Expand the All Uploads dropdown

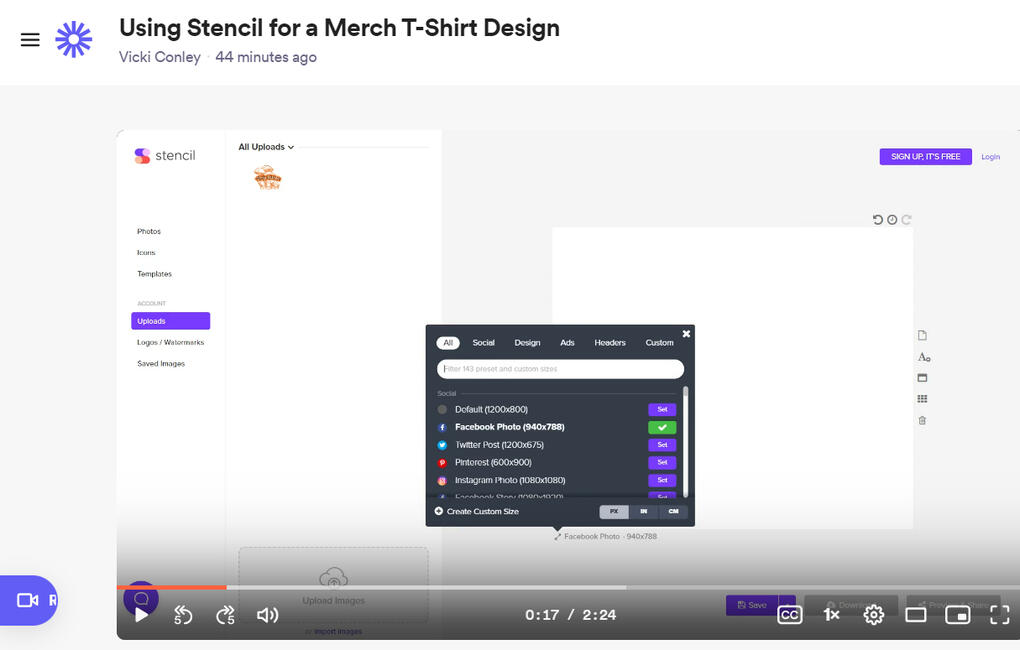point(266,147)
